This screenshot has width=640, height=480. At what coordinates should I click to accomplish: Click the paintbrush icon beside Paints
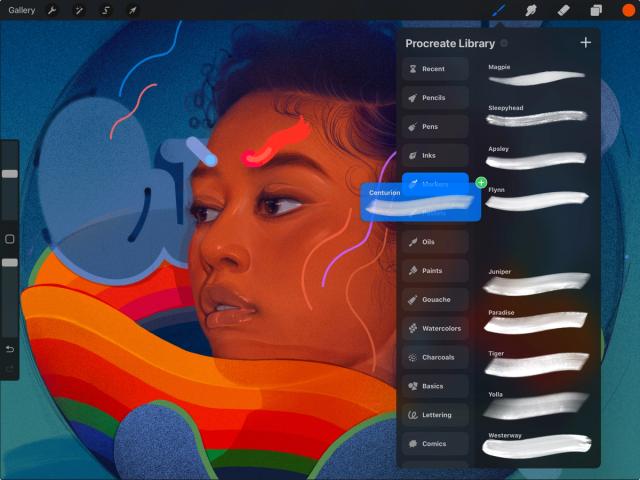413,271
